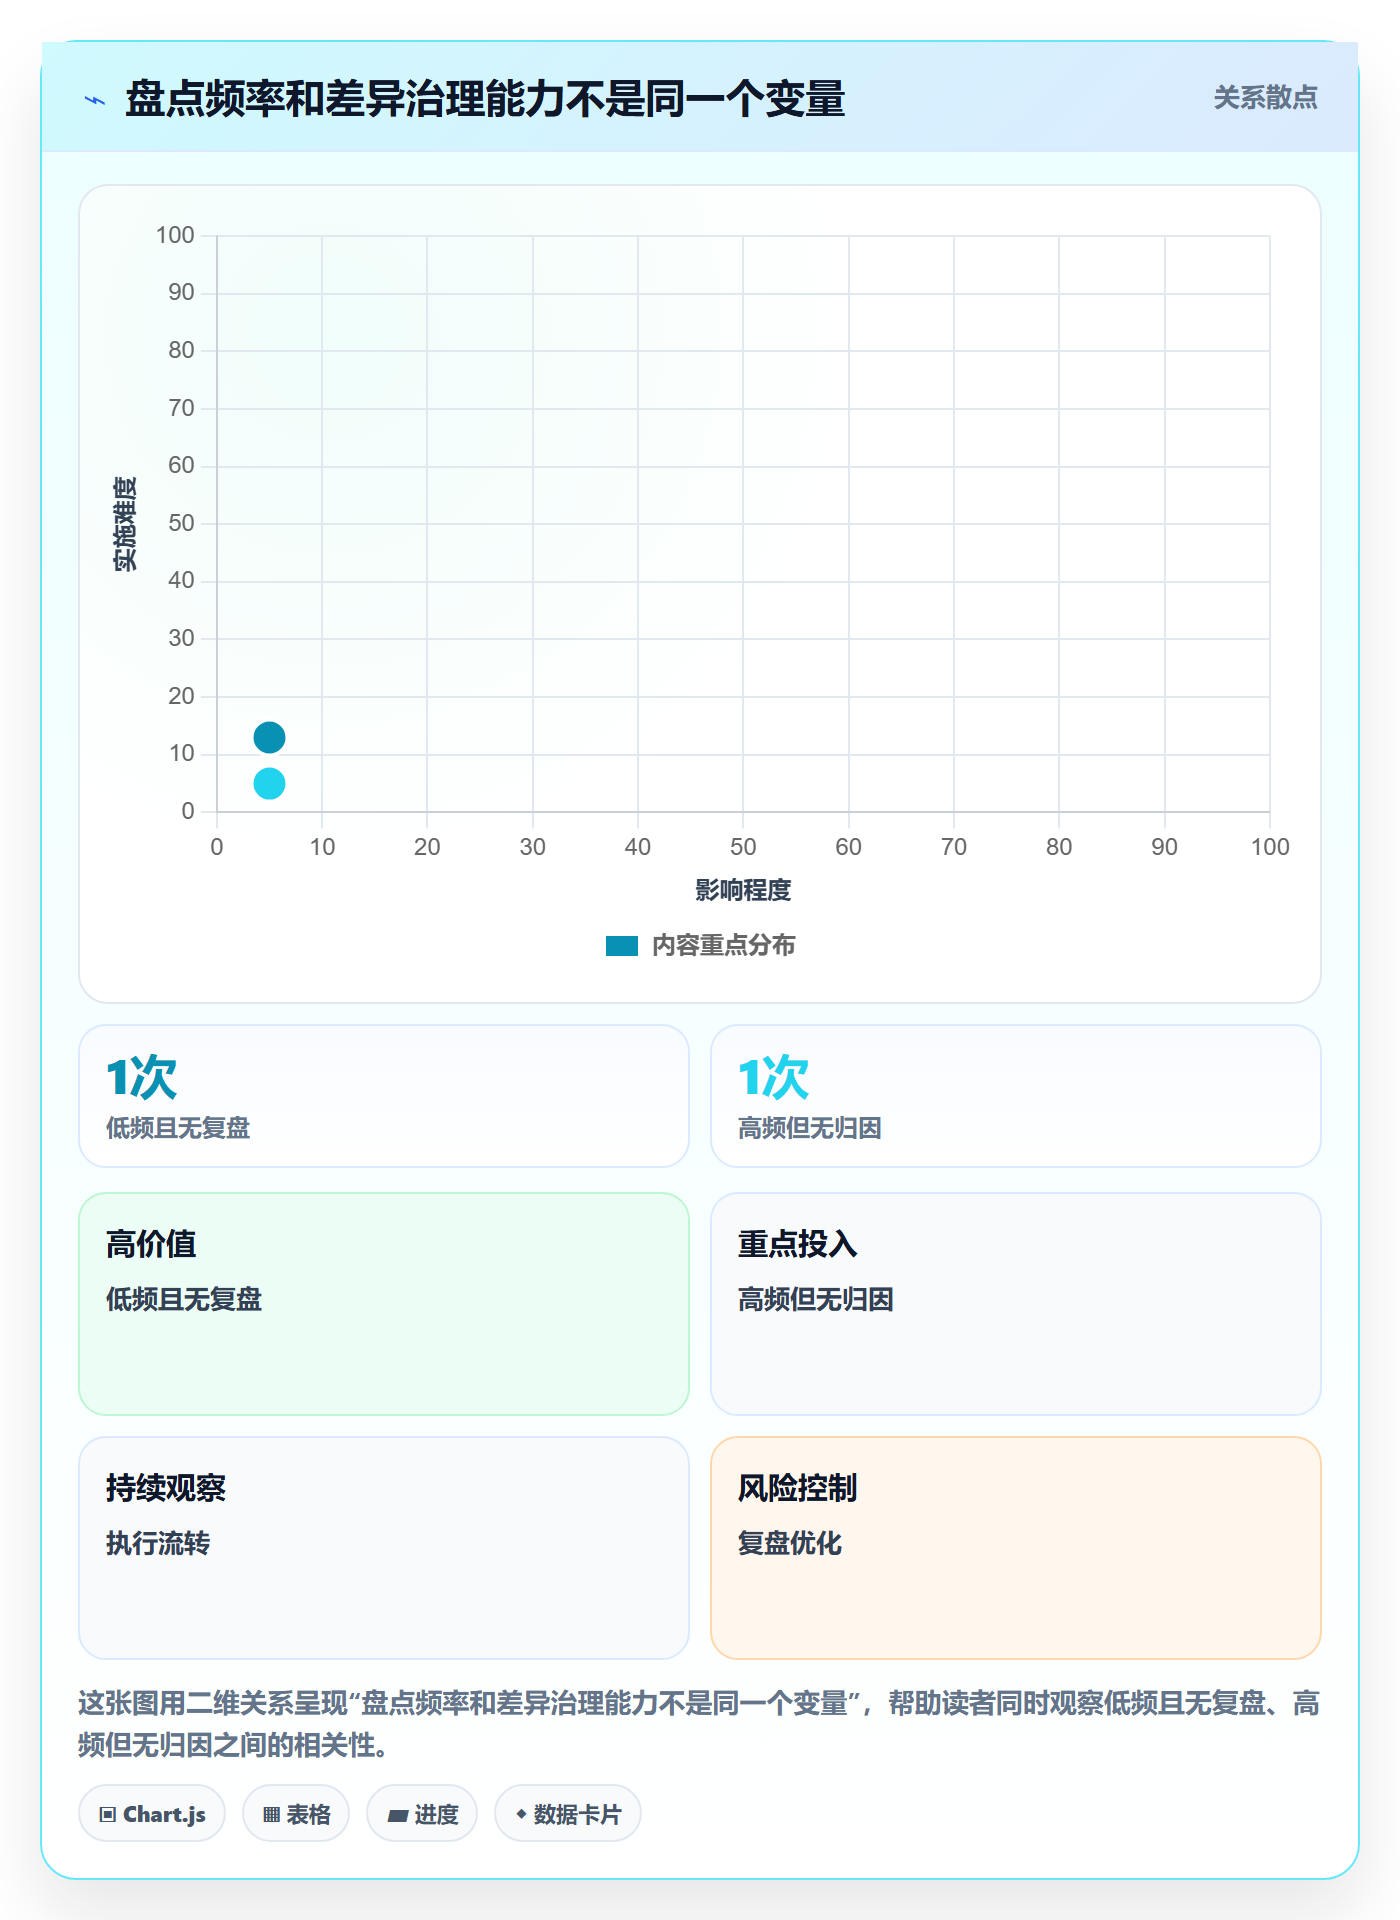Open the 高价值 quadrant card
The height and width of the screenshot is (1920, 1400).
pos(384,1304)
